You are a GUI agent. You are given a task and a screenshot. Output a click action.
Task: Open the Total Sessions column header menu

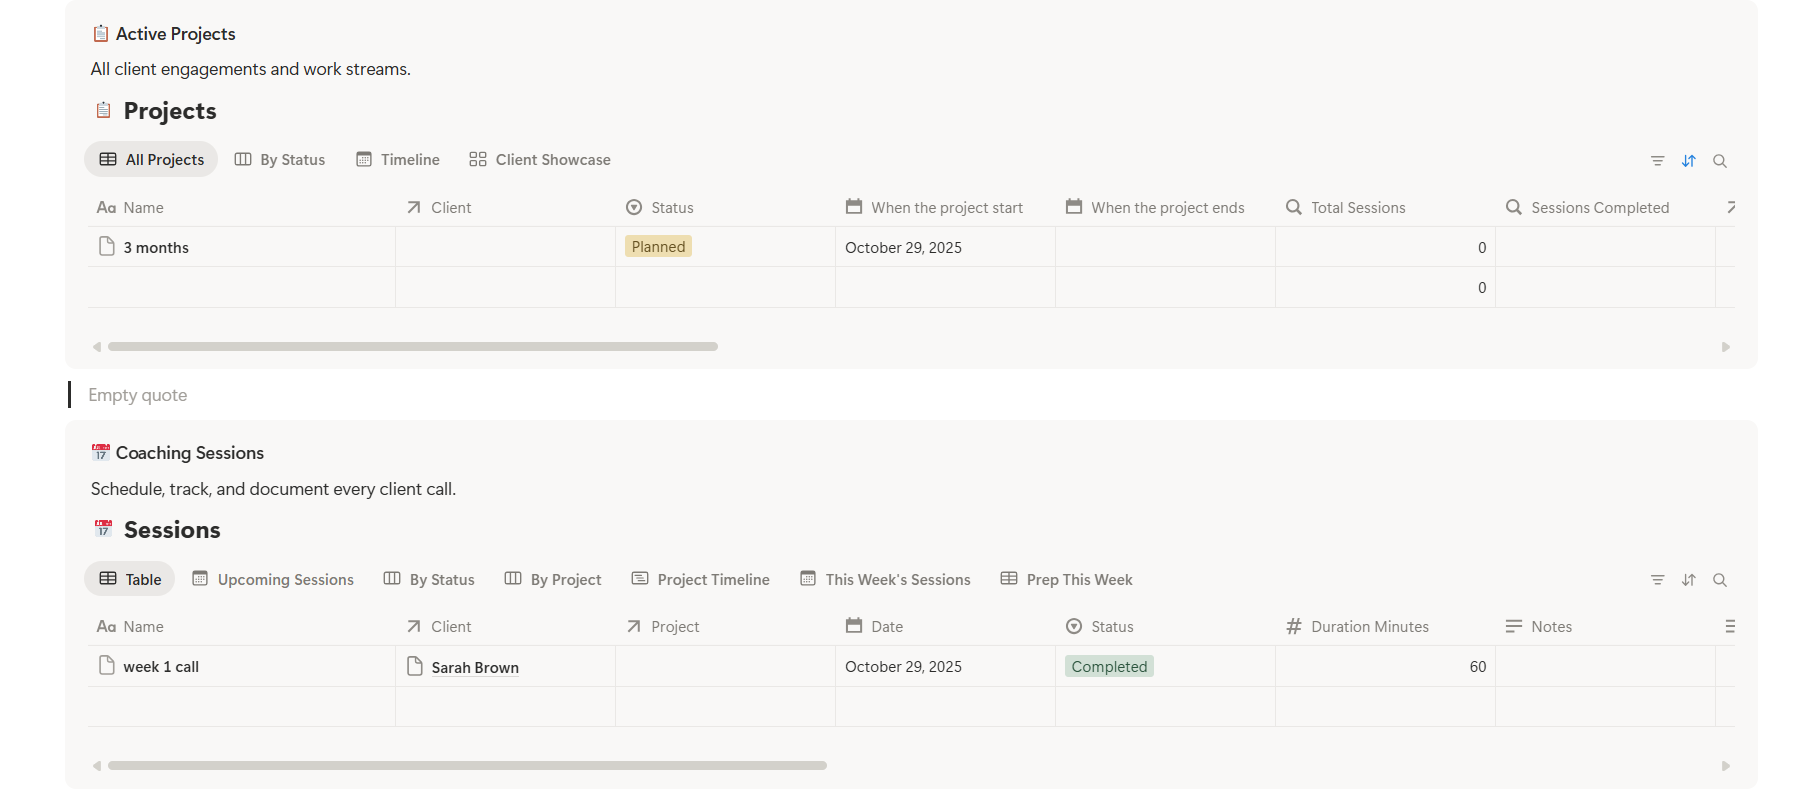point(1357,208)
